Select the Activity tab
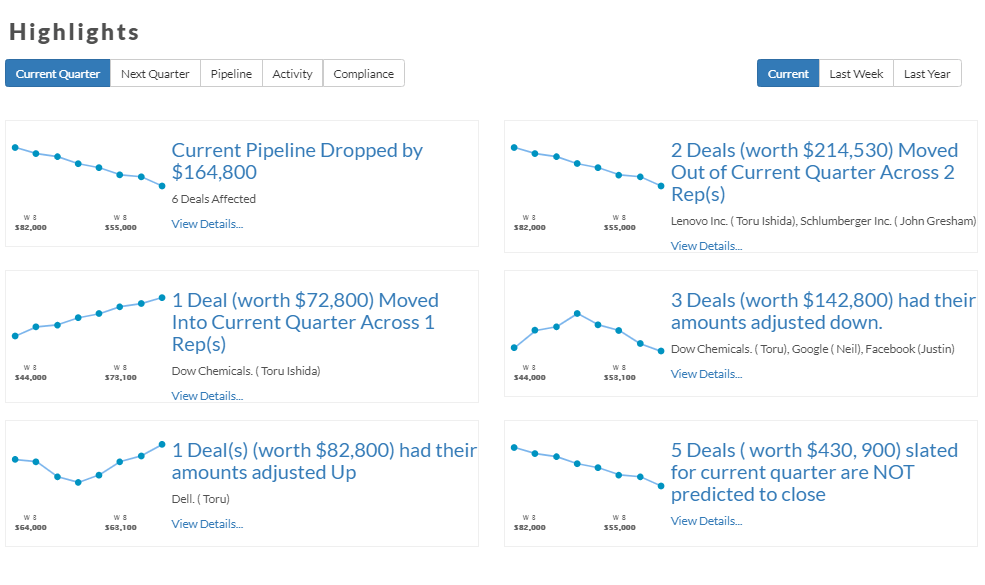 click(x=292, y=74)
